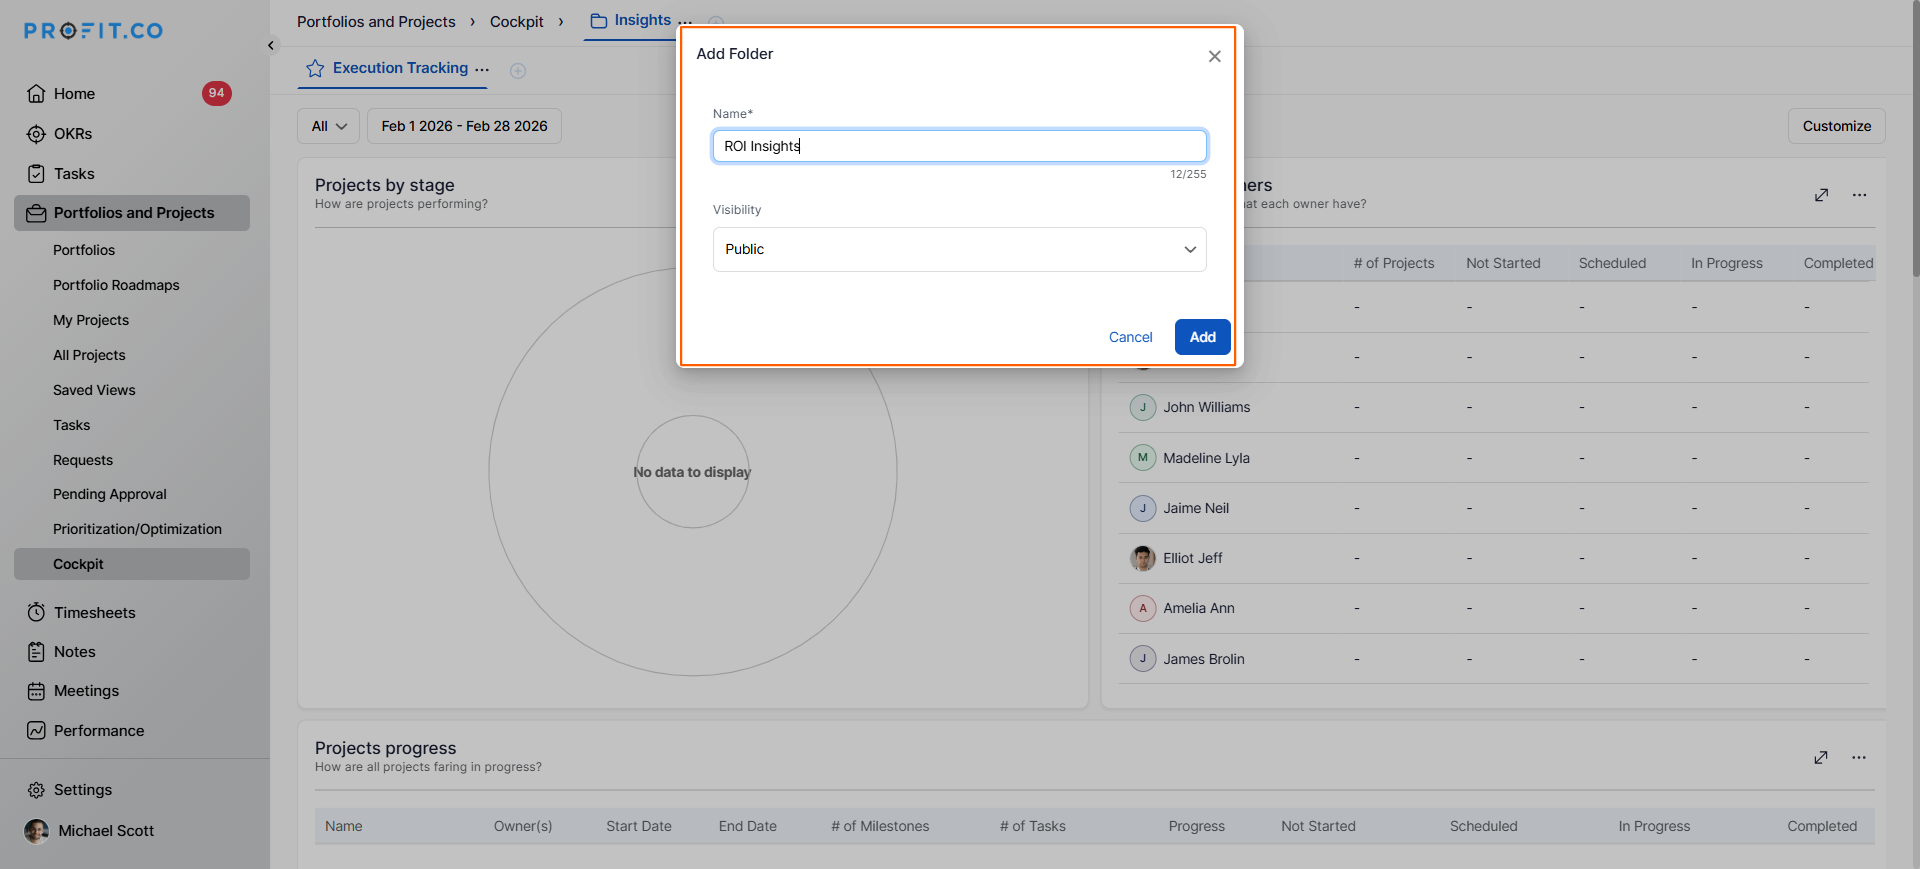Expand the All filter dropdown
1920x869 pixels.
328,126
